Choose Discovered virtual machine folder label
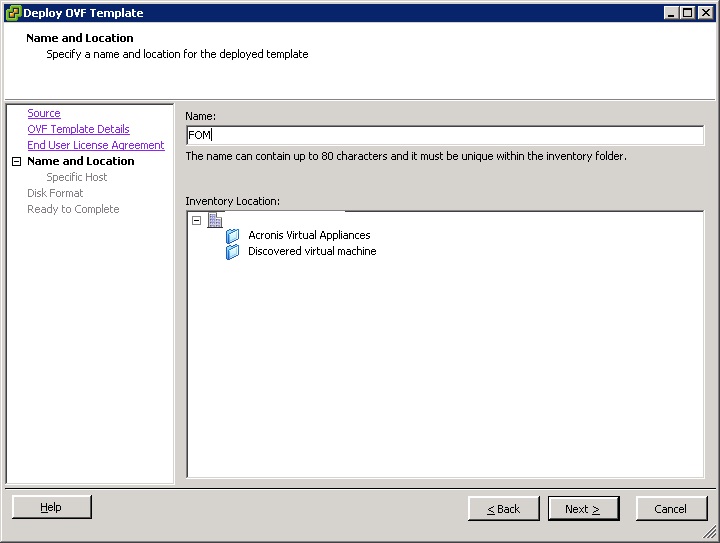 click(x=312, y=251)
